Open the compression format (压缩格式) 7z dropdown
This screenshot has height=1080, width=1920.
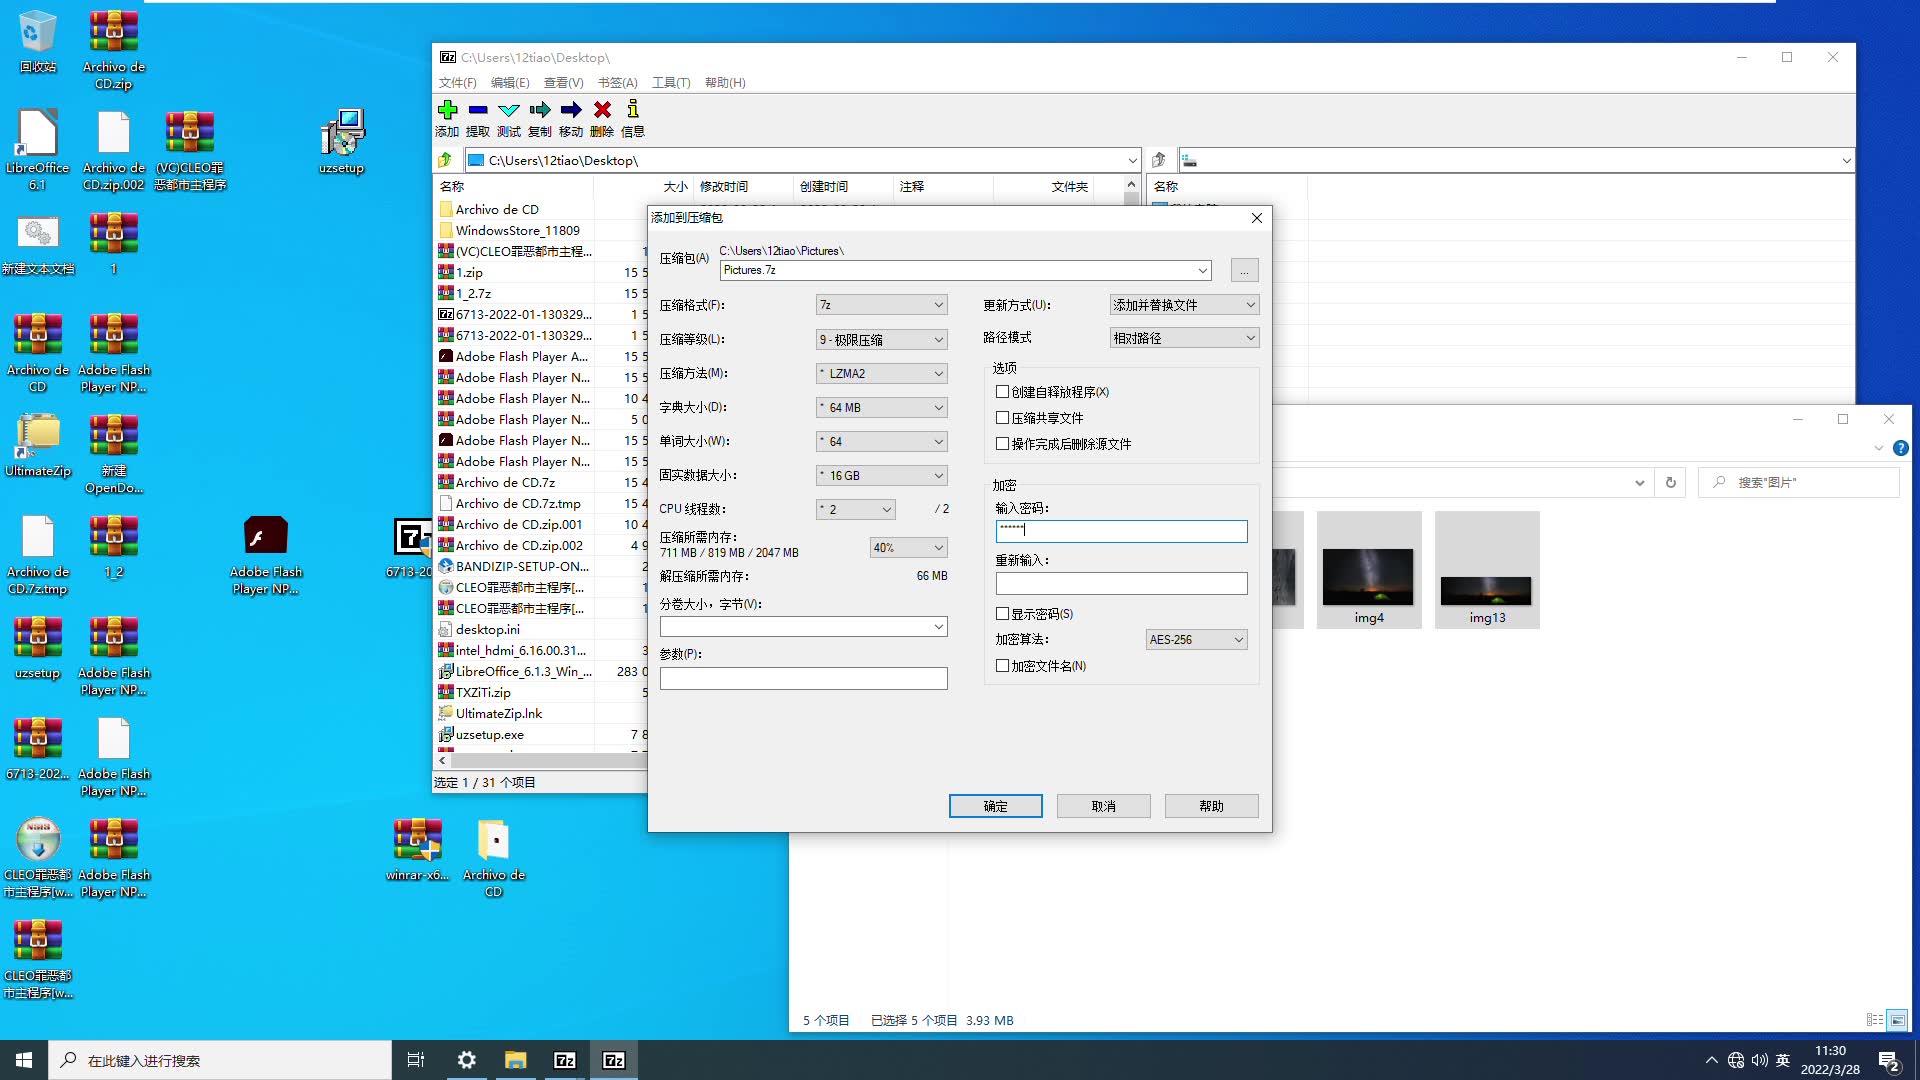click(881, 305)
